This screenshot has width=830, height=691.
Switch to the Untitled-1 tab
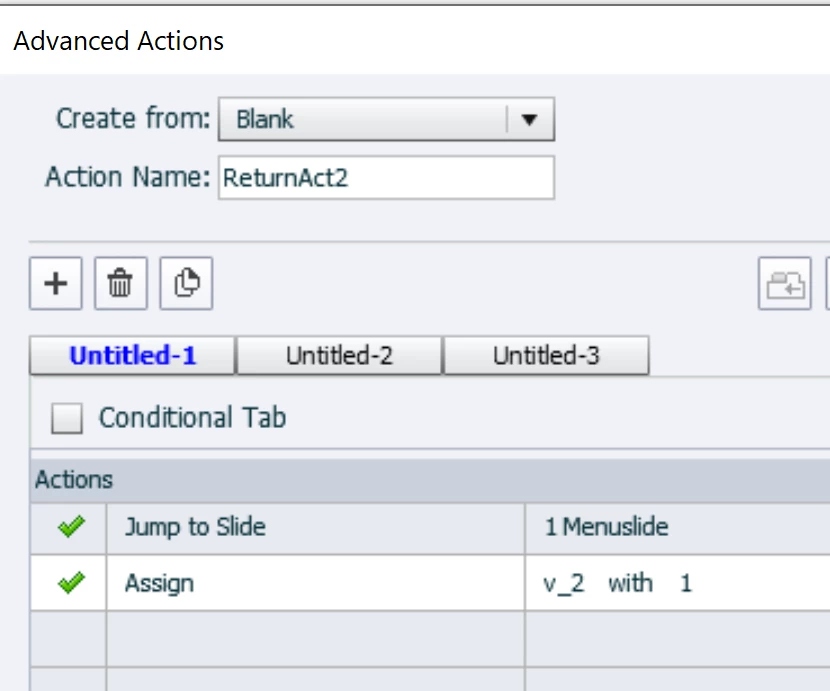(133, 356)
